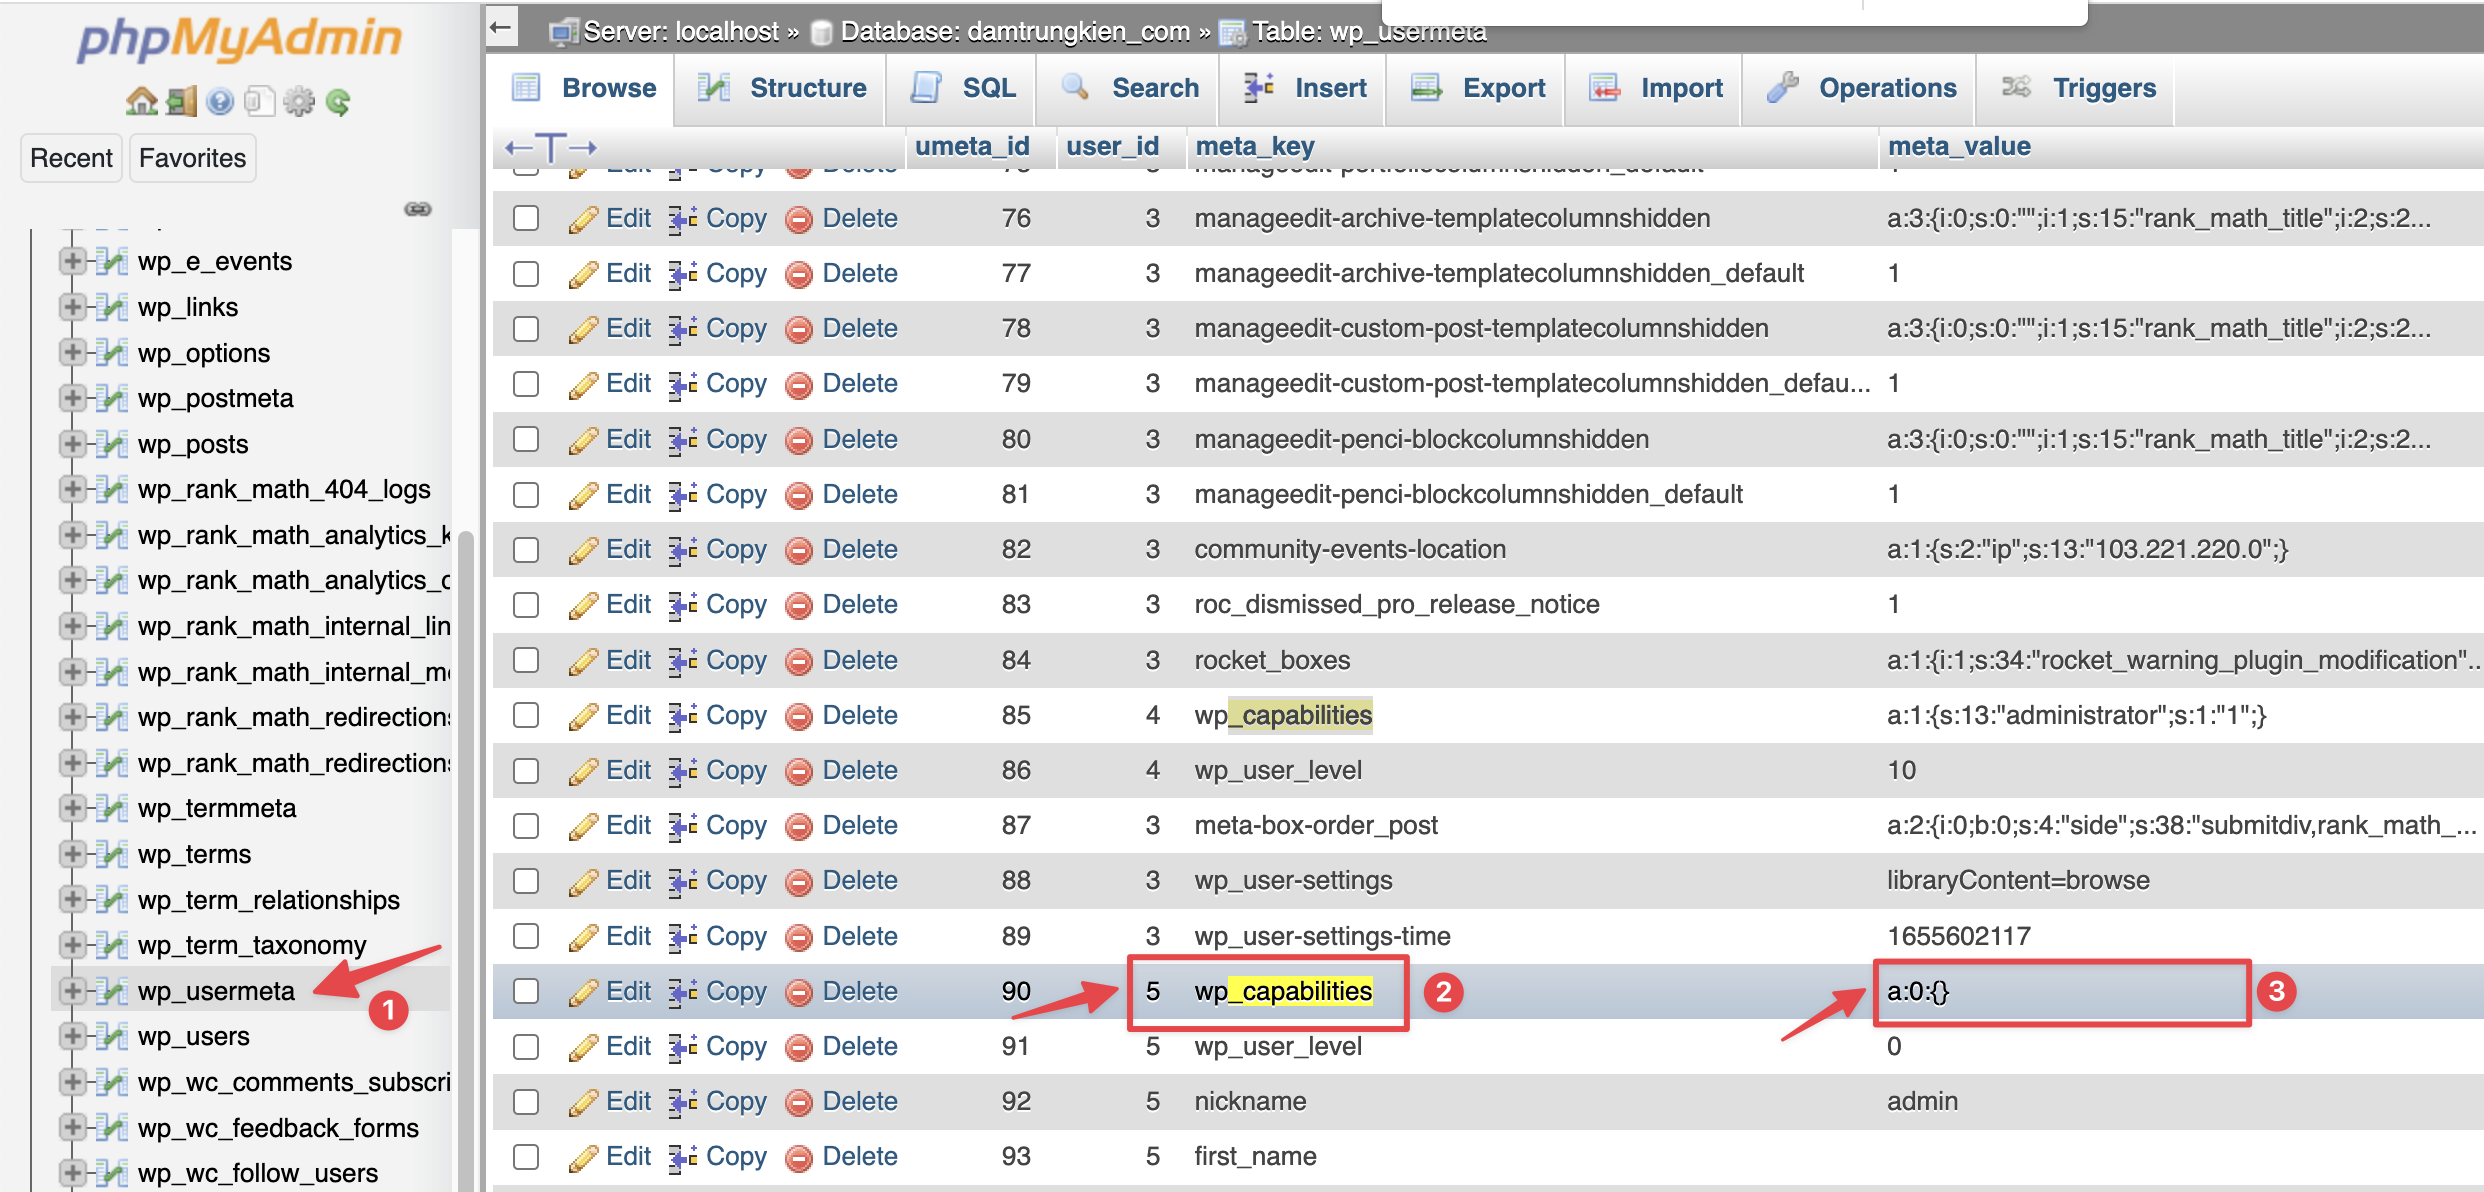Open the SQL documentation page icon
Viewport: 2484px width, 1192px height.
[x=259, y=102]
